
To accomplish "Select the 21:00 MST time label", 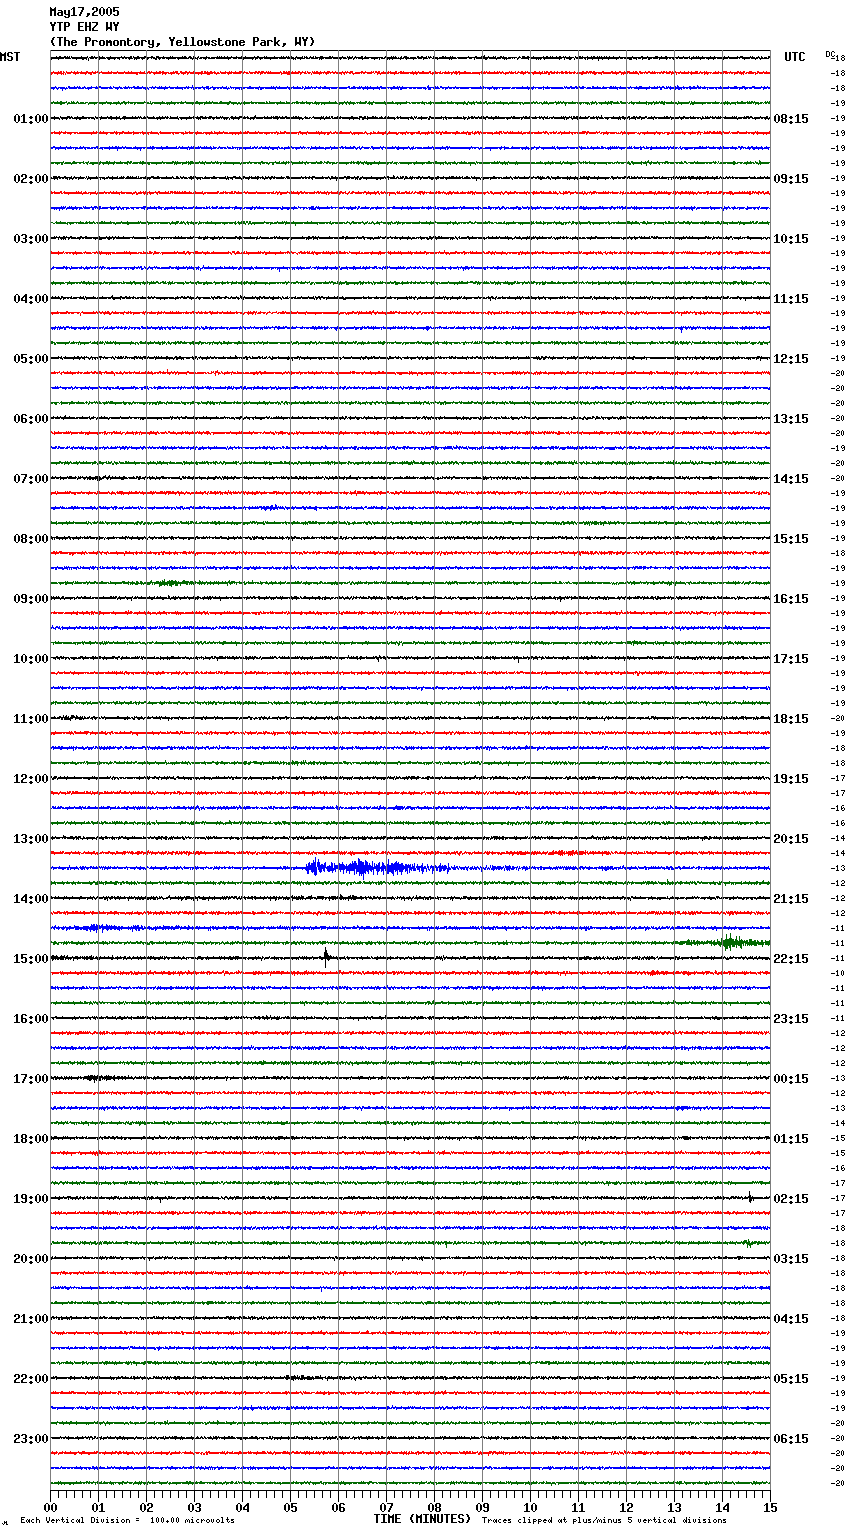I will coord(31,1319).
